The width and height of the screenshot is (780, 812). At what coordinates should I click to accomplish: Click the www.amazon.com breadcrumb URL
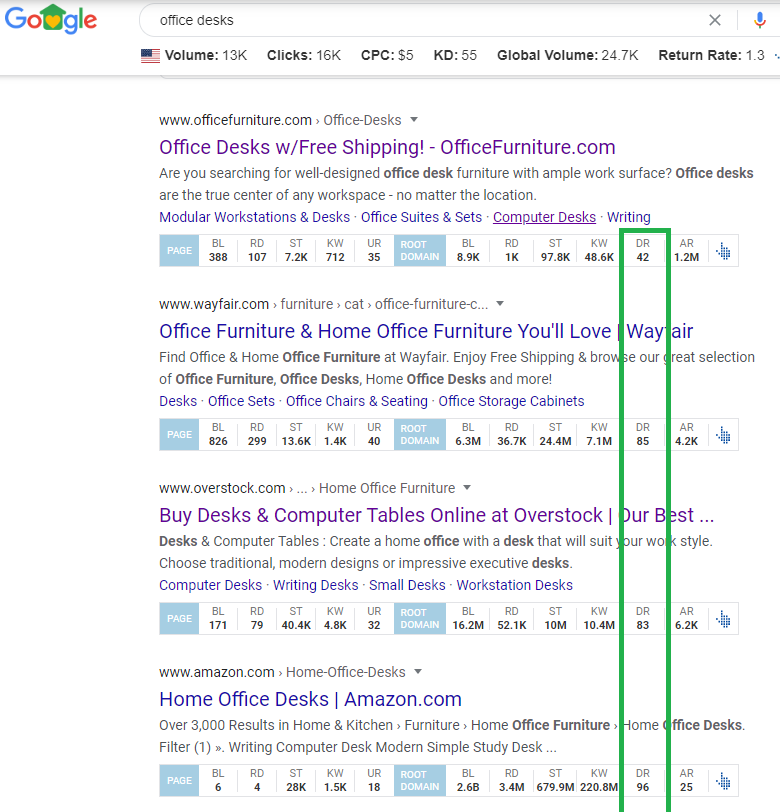tap(216, 672)
